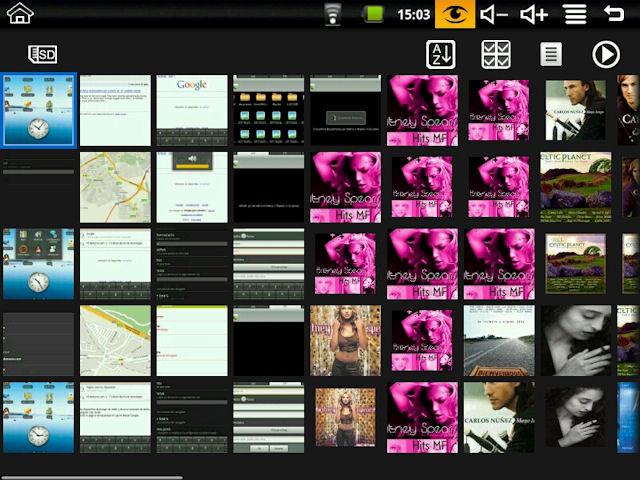This screenshot has width=640, height=480.
Task: Click the horizontal scroll indicator at bottom
Action: tap(91, 478)
